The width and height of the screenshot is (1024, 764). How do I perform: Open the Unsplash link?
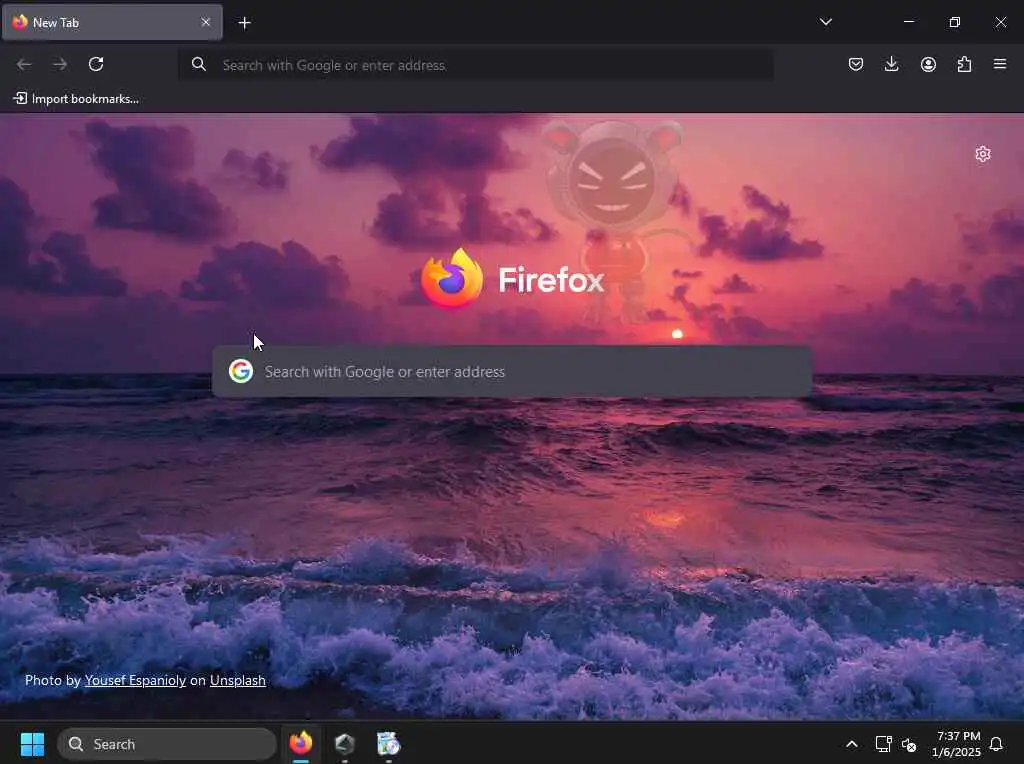coord(238,680)
